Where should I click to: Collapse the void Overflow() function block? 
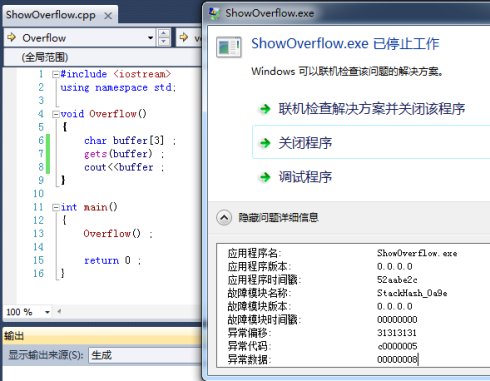(56, 114)
